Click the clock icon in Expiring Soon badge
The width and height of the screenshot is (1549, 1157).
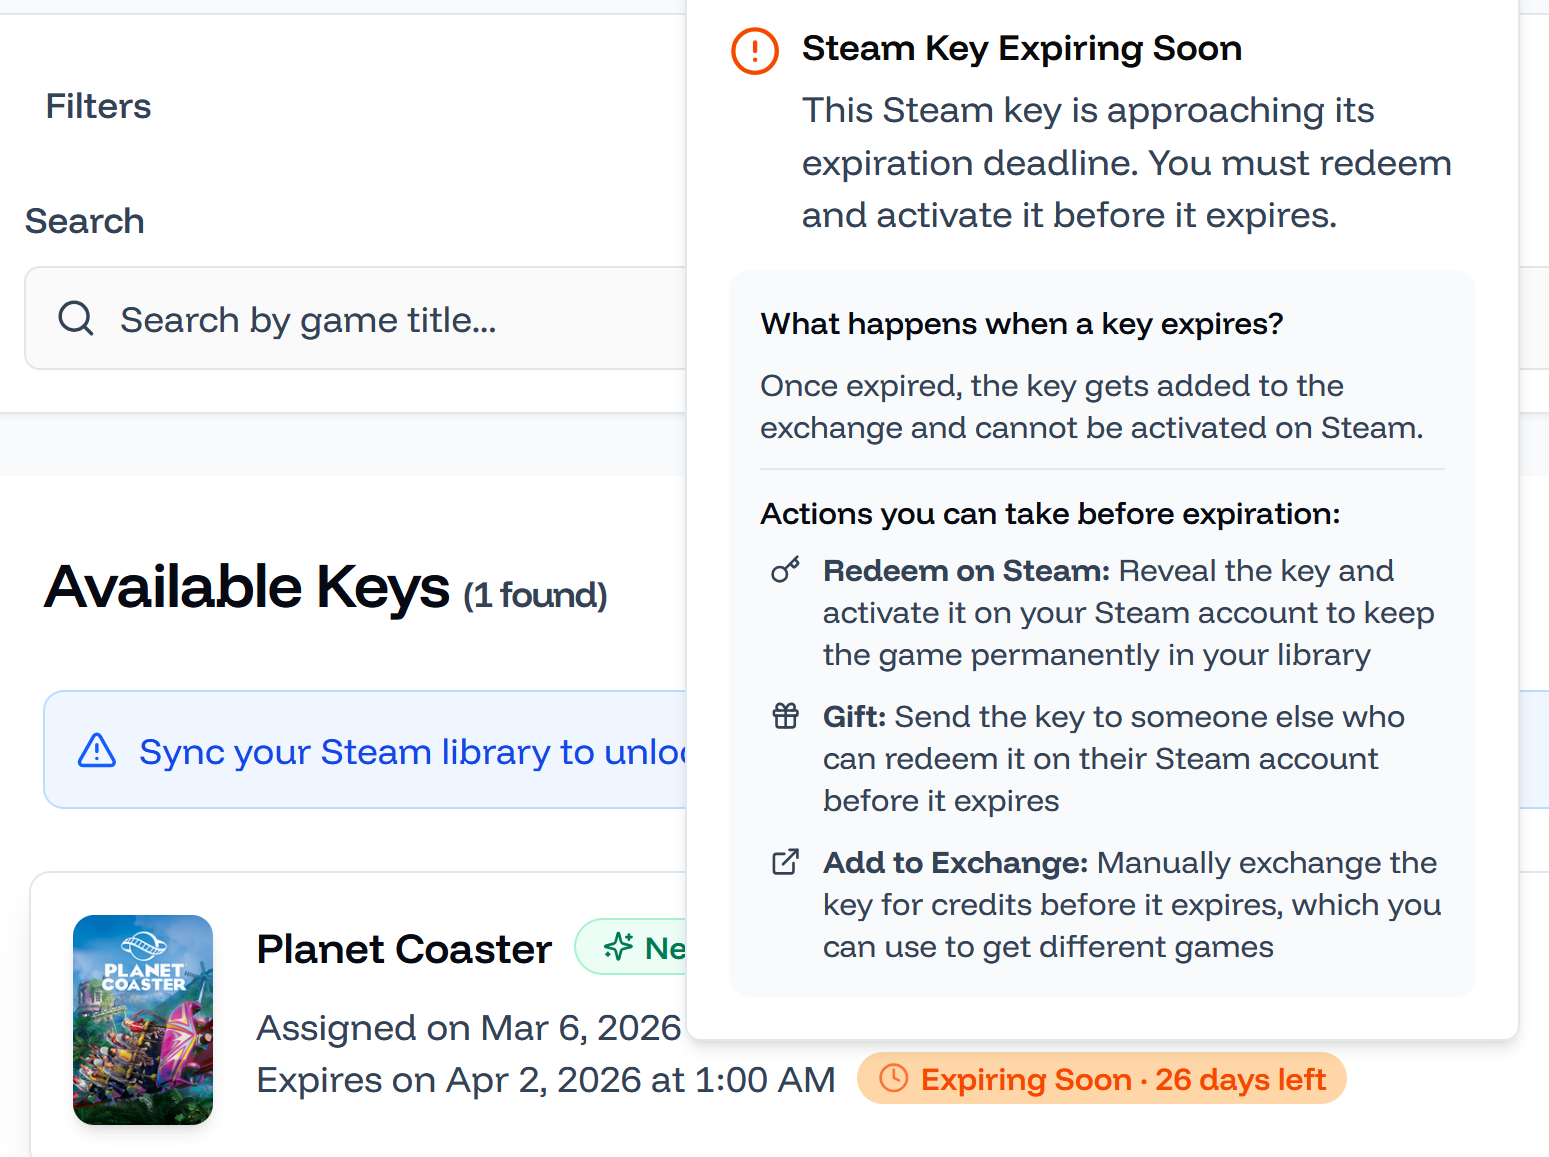point(893,1078)
